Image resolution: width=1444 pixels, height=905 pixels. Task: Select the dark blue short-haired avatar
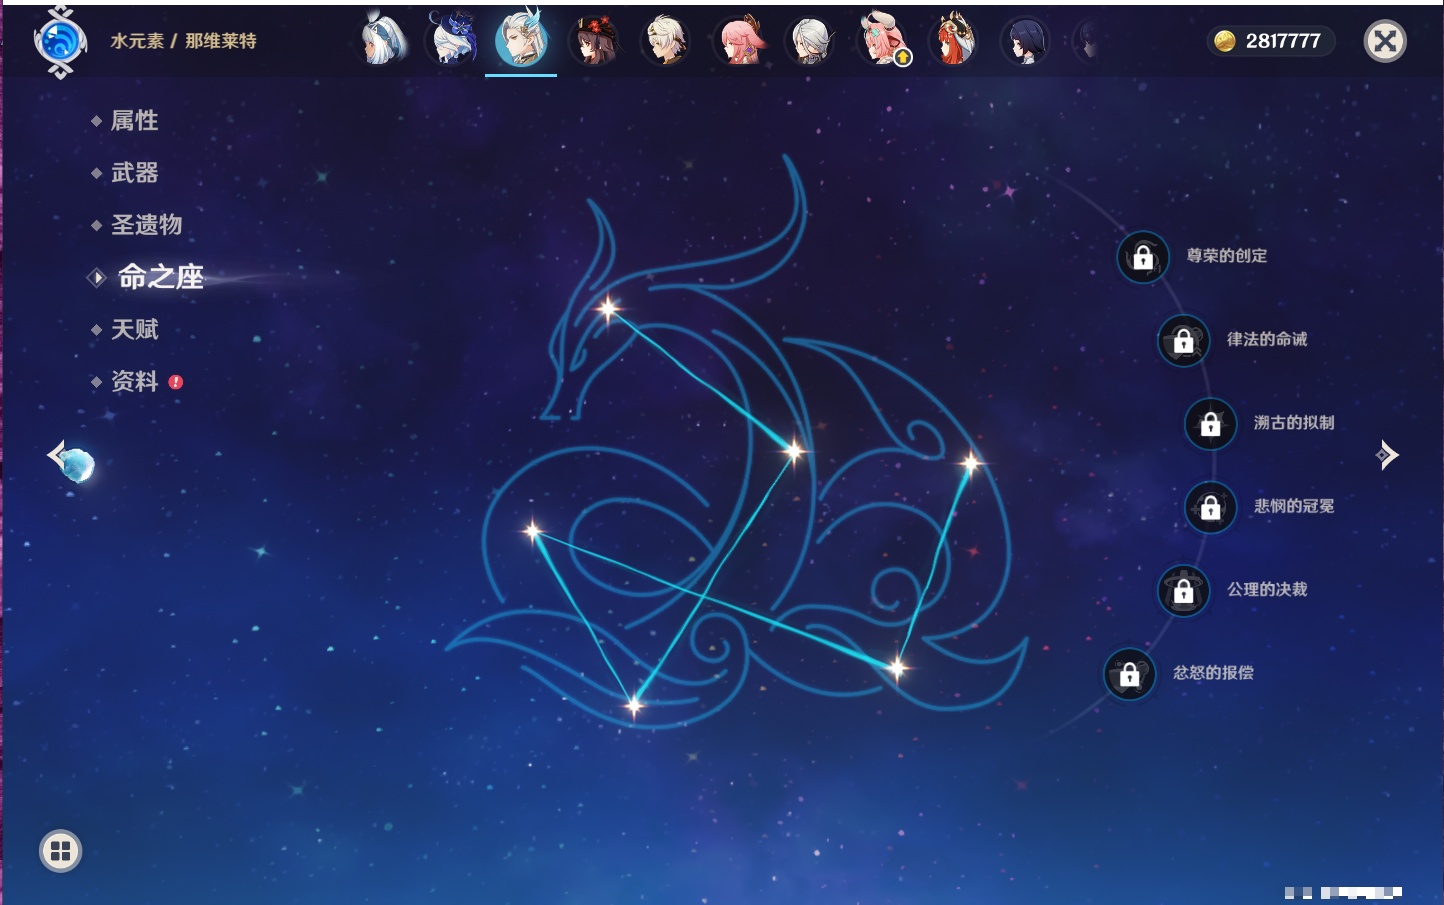pos(1026,41)
